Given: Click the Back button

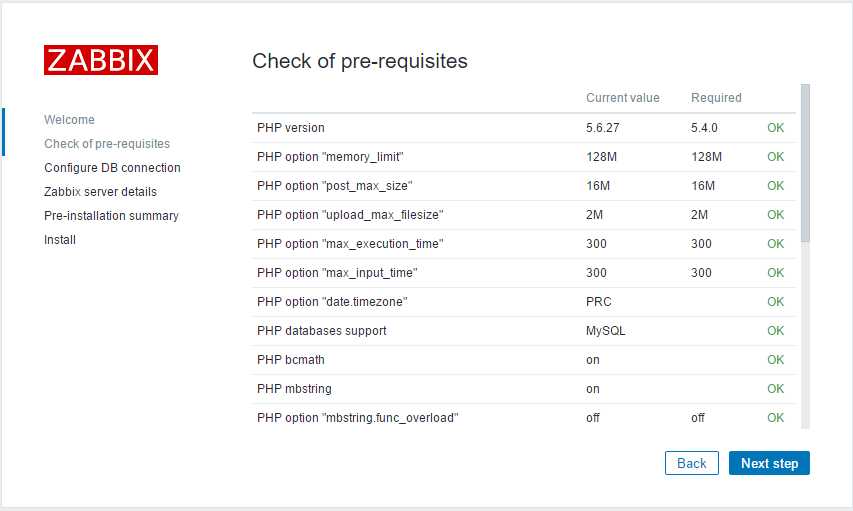Looking at the screenshot, I should point(691,463).
